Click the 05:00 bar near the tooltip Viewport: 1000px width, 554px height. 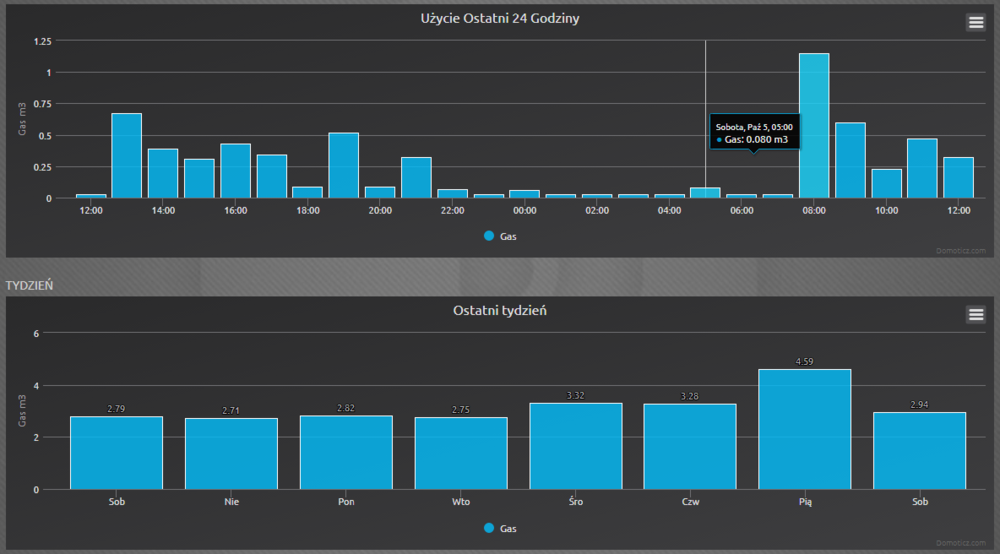705,193
